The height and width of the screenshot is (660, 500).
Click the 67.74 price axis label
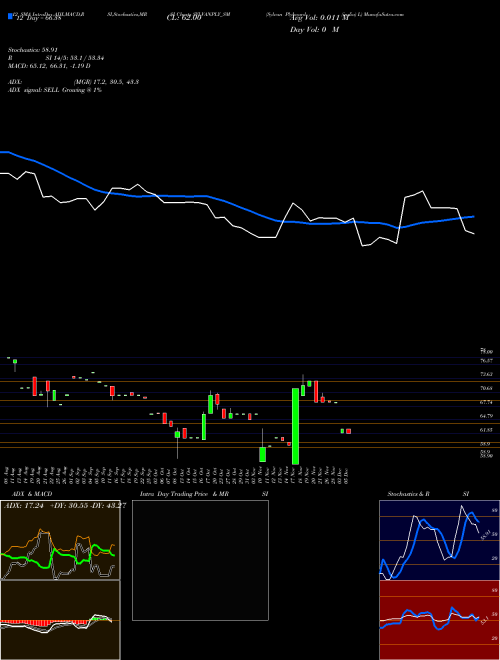pos(486,402)
